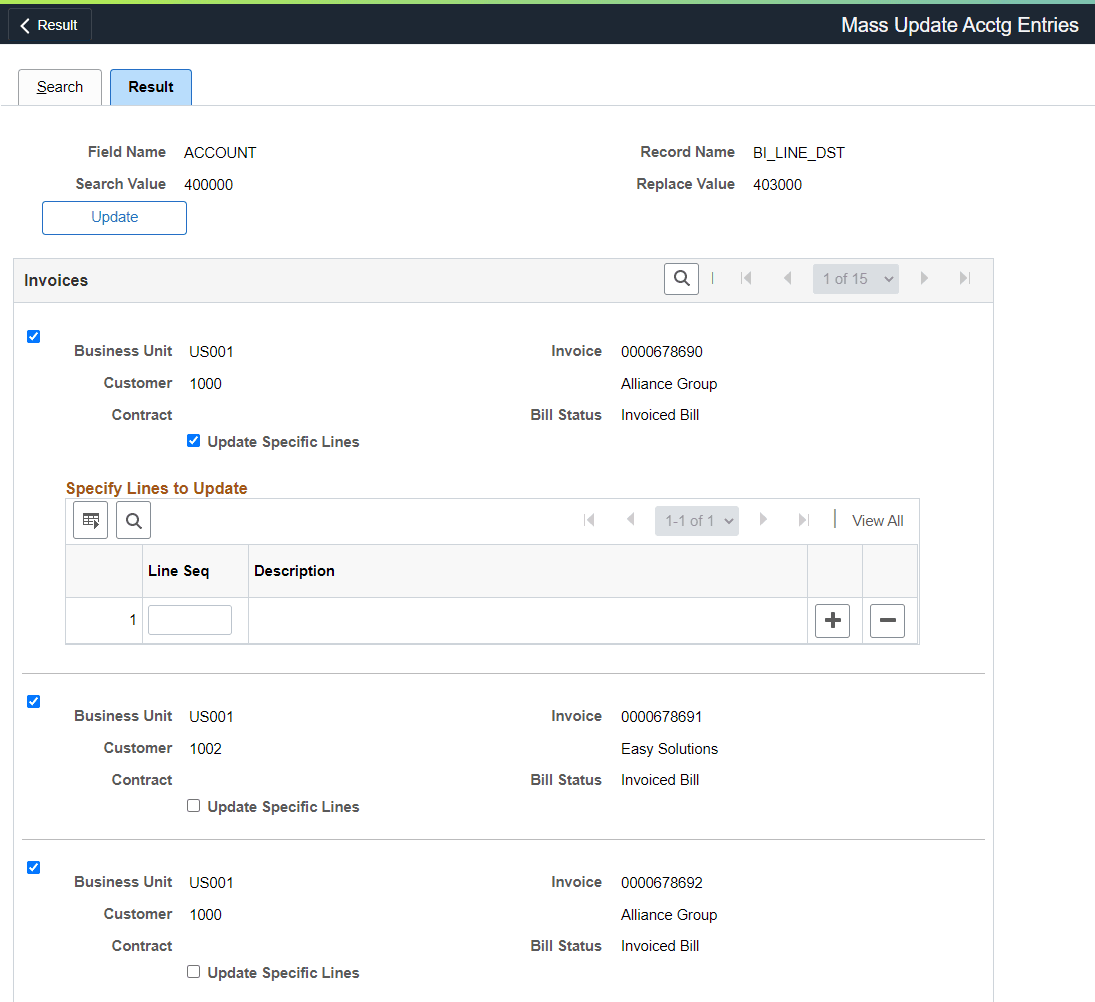Click the Update button
Viewport: 1095px width, 1002px height.
coord(115,218)
